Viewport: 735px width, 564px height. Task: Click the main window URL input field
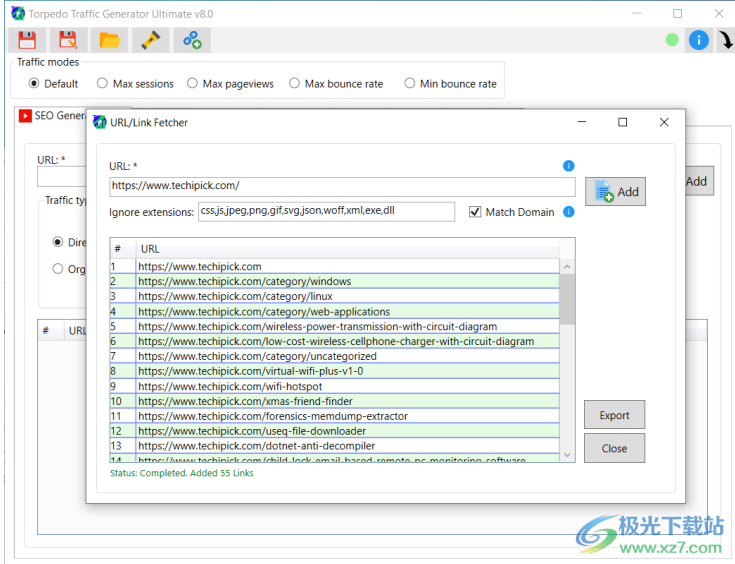tap(61, 177)
